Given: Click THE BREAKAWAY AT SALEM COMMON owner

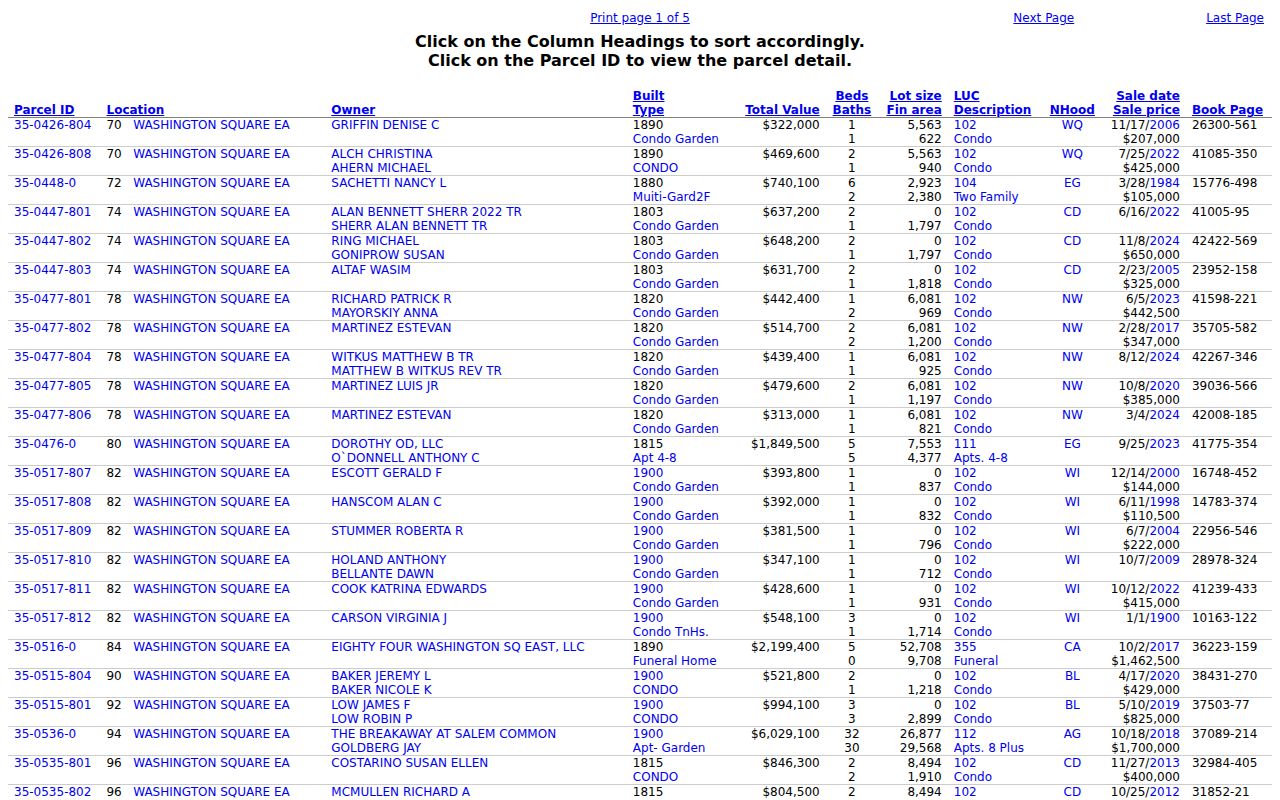Looking at the screenshot, I should [x=443, y=734].
